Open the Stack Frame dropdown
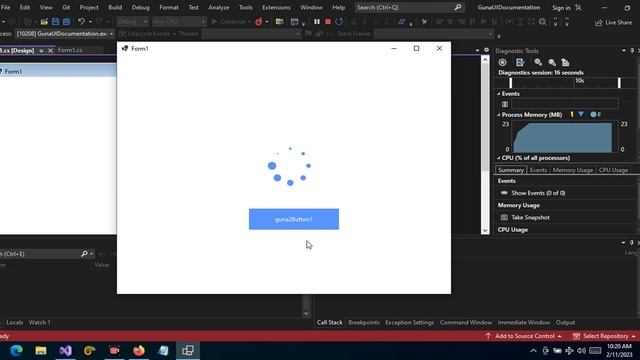Screen dimensions: 640x360 pos(433,34)
